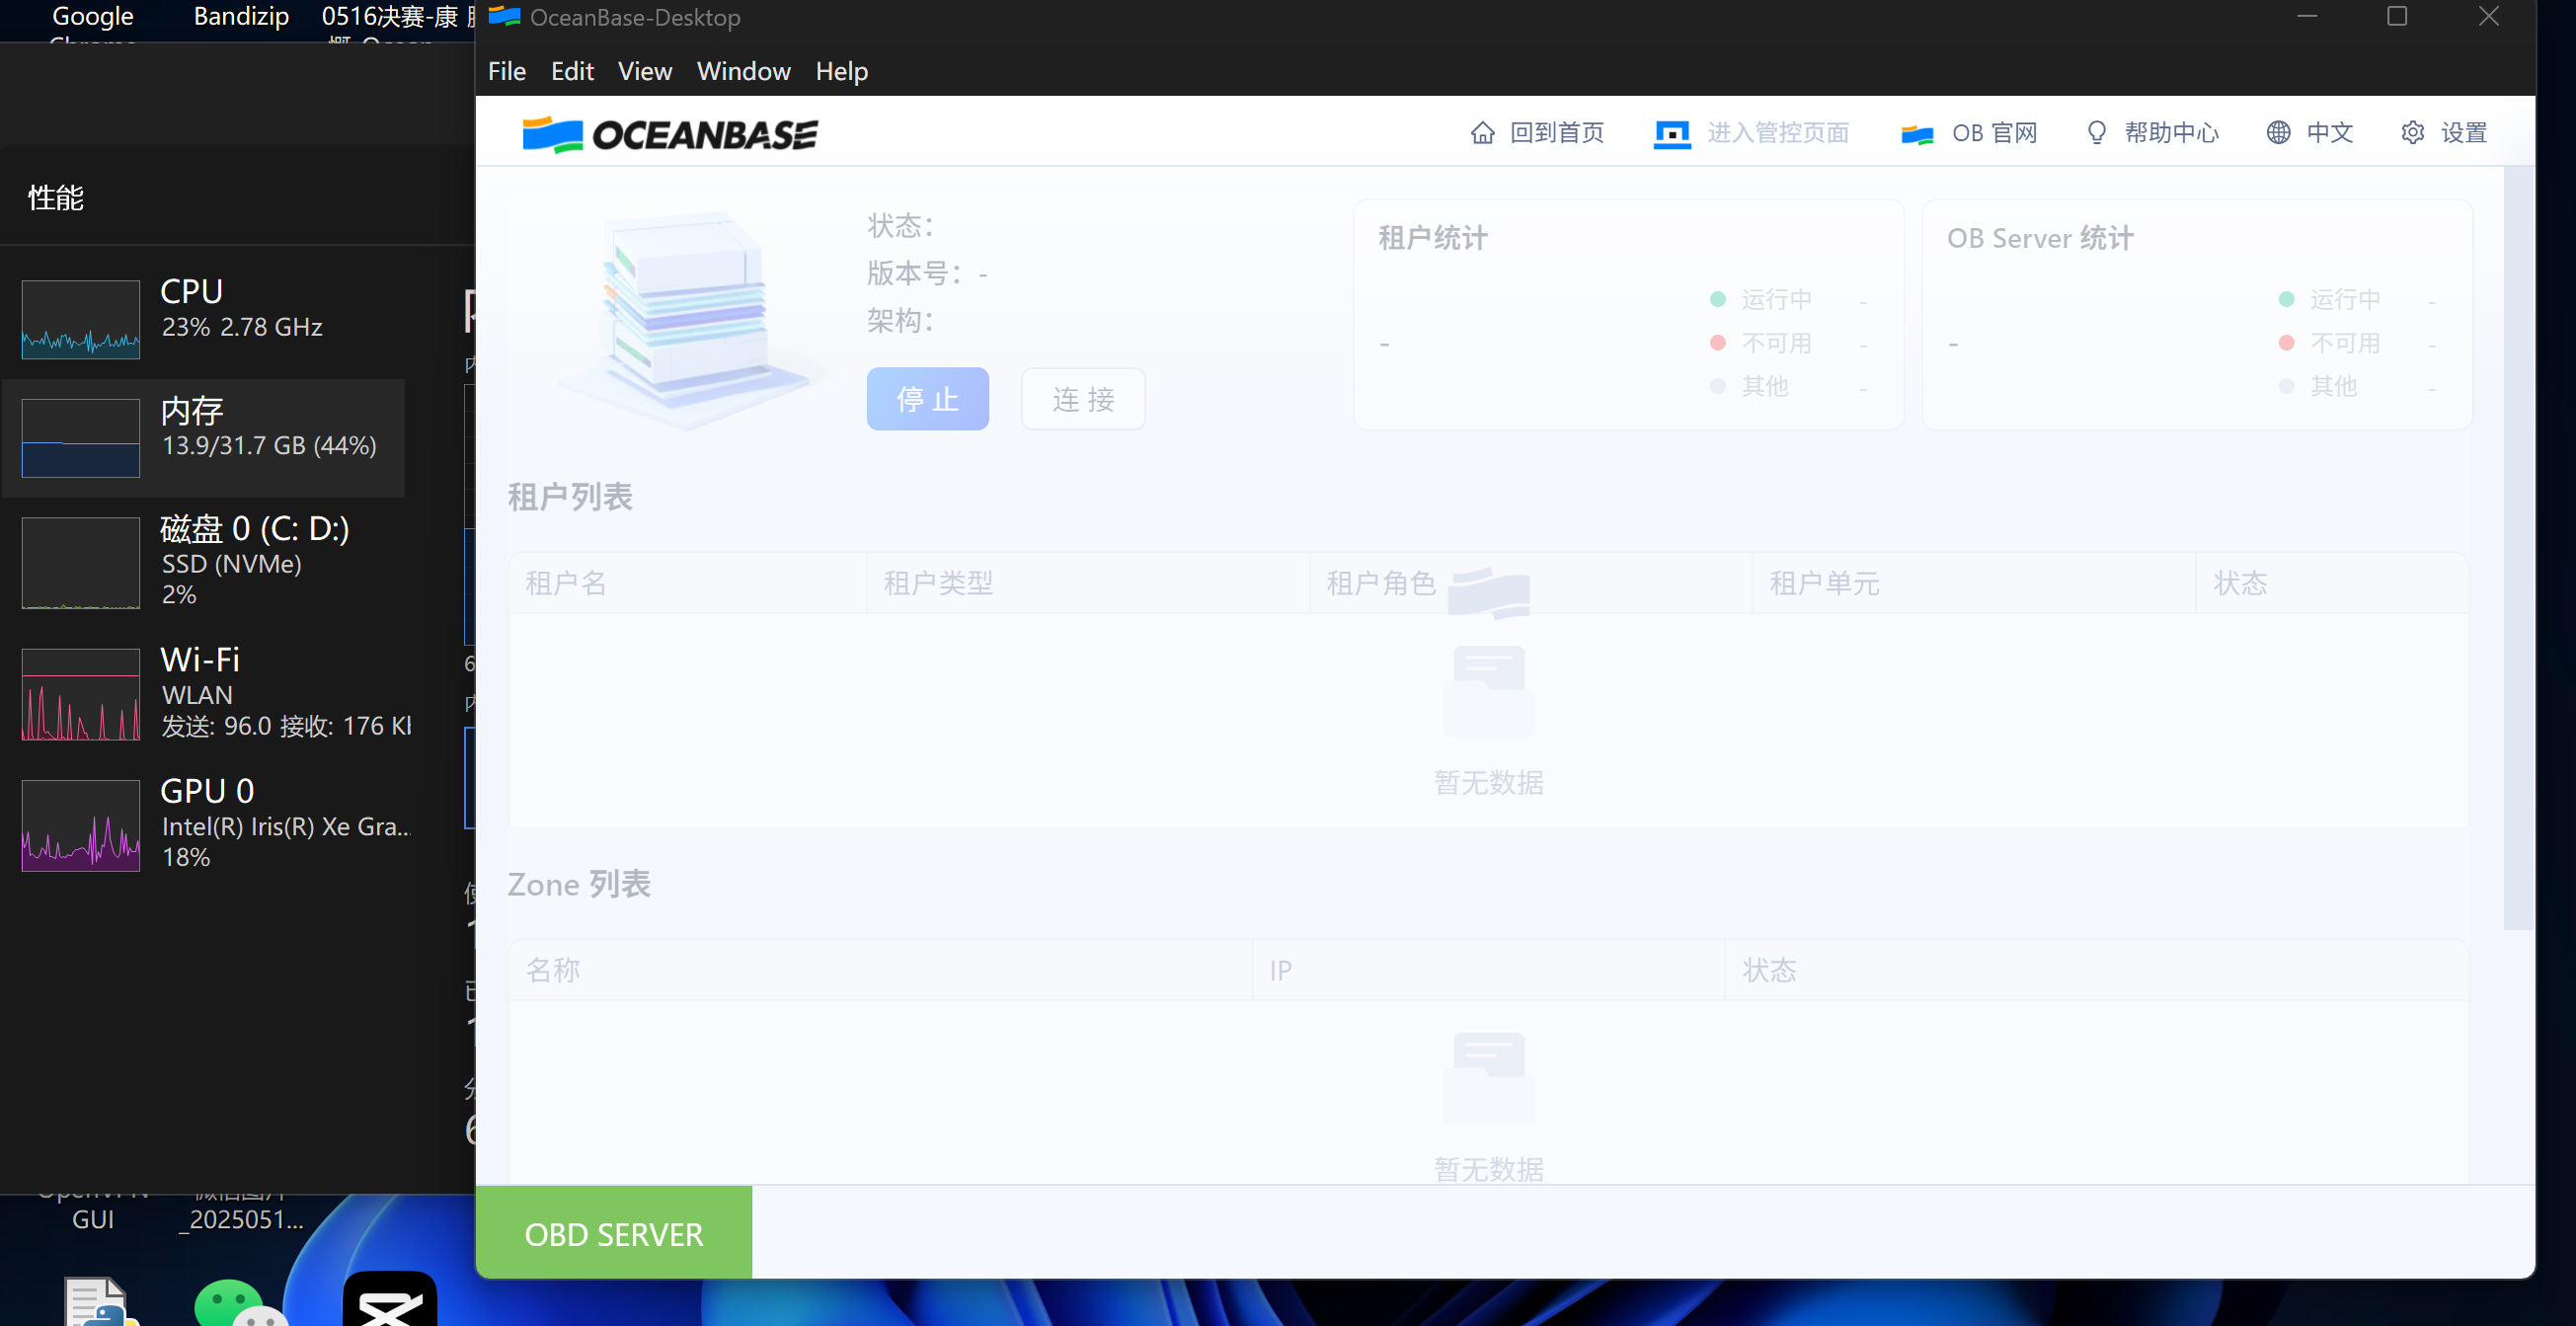2576x1326 pixels.
Task: Open the File menu
Action: point(506,70)
